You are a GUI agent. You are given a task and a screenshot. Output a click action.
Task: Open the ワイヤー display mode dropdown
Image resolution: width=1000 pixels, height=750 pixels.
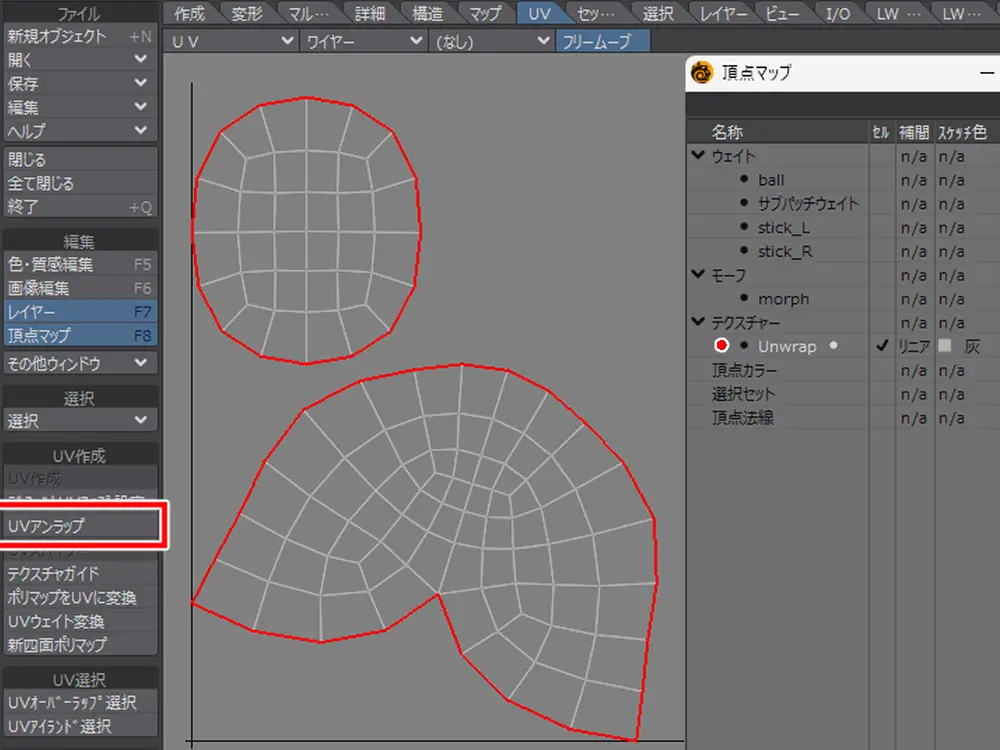pyautogui.click(x=363, y=41)
